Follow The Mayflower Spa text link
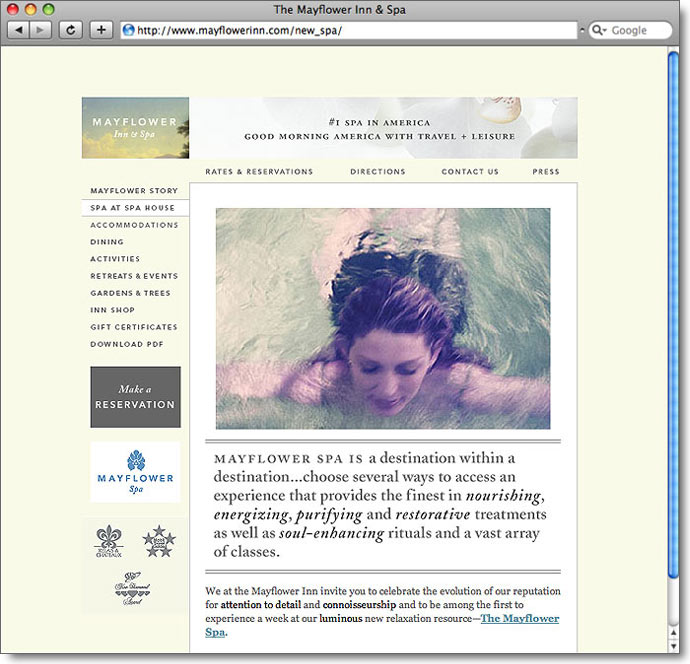Screen dimensions: 690x664 click(x=520, y=618)
